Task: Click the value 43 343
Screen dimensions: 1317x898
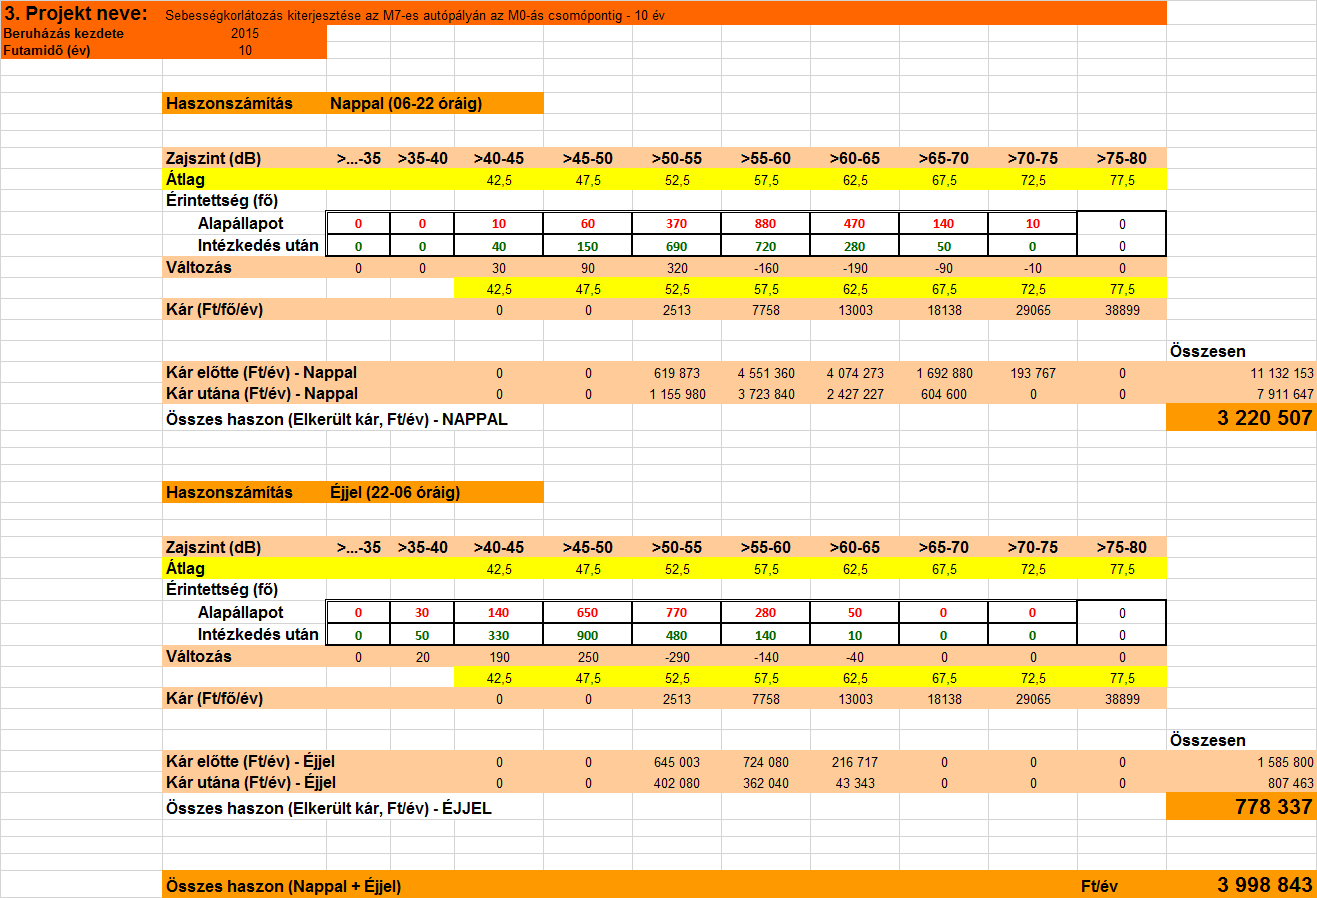Action: [x=855, y=783]
